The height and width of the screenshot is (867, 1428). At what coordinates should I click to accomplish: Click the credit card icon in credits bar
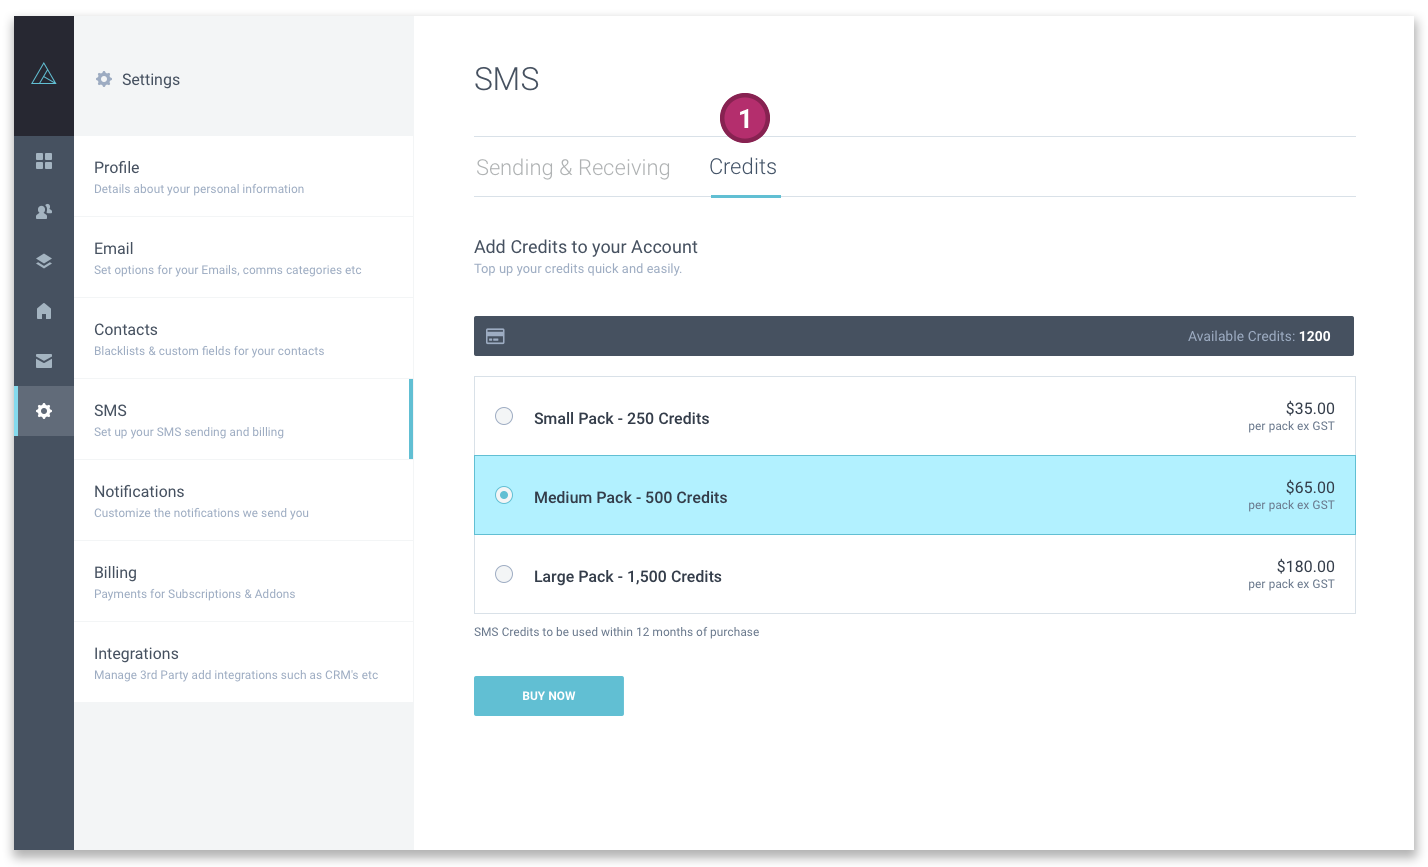495,336
